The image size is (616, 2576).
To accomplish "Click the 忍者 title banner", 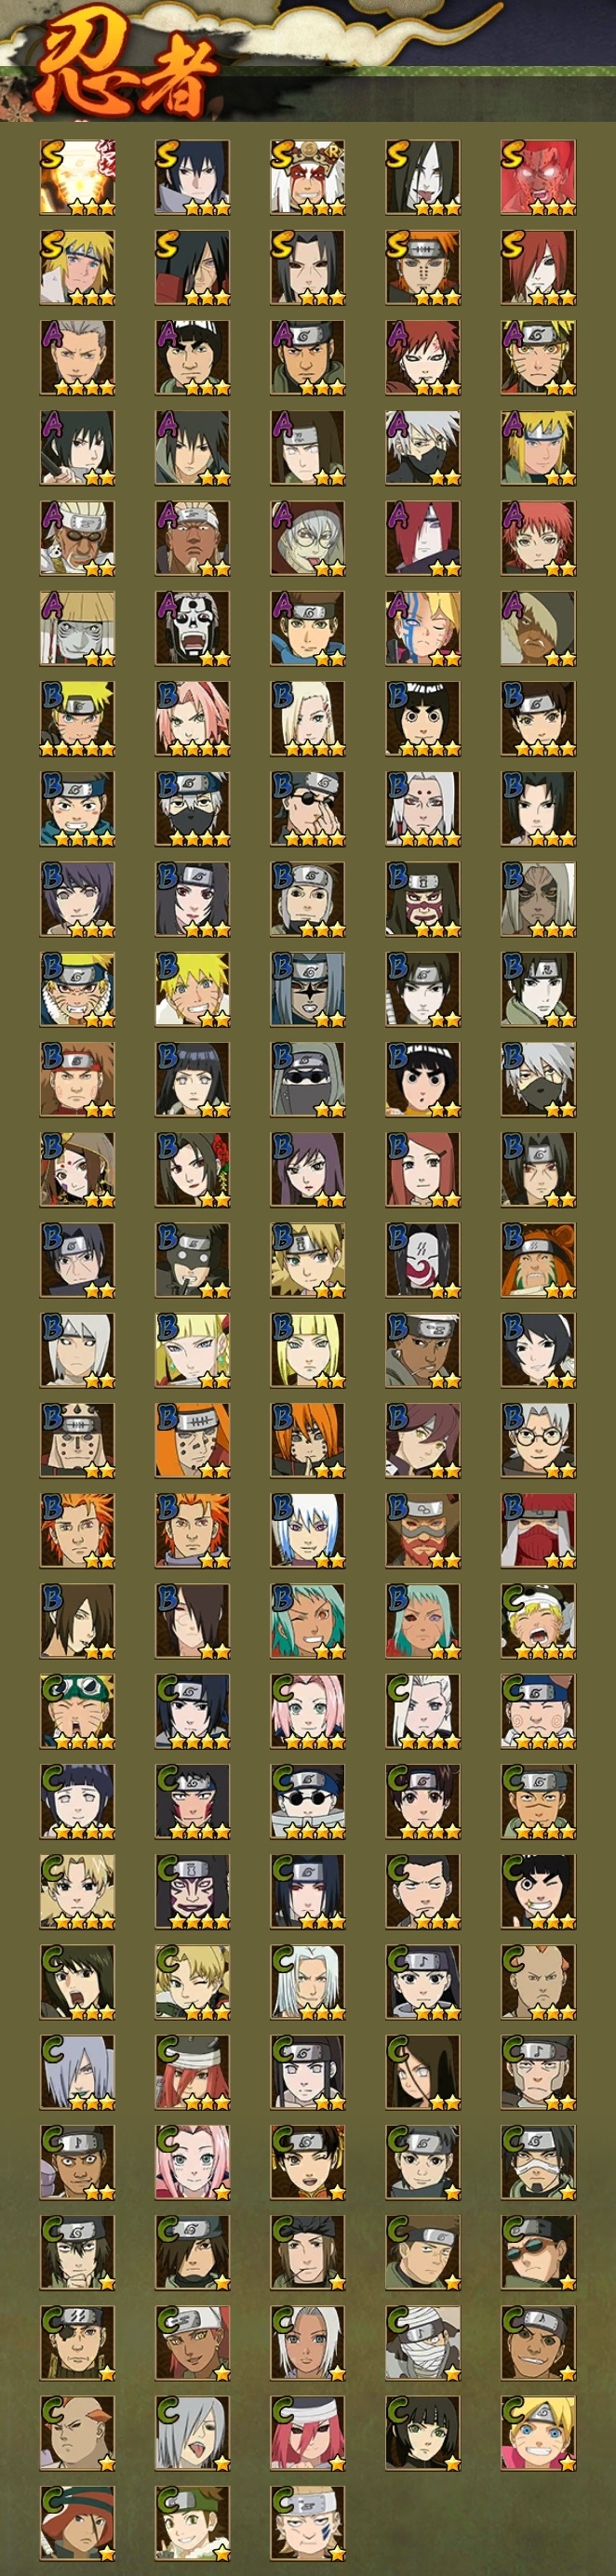I will pyautogui.click(x=125, y=70).
